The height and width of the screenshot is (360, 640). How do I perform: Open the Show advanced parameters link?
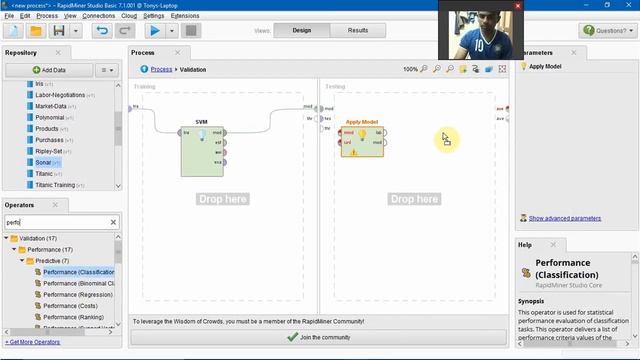(x=565, y=218)
